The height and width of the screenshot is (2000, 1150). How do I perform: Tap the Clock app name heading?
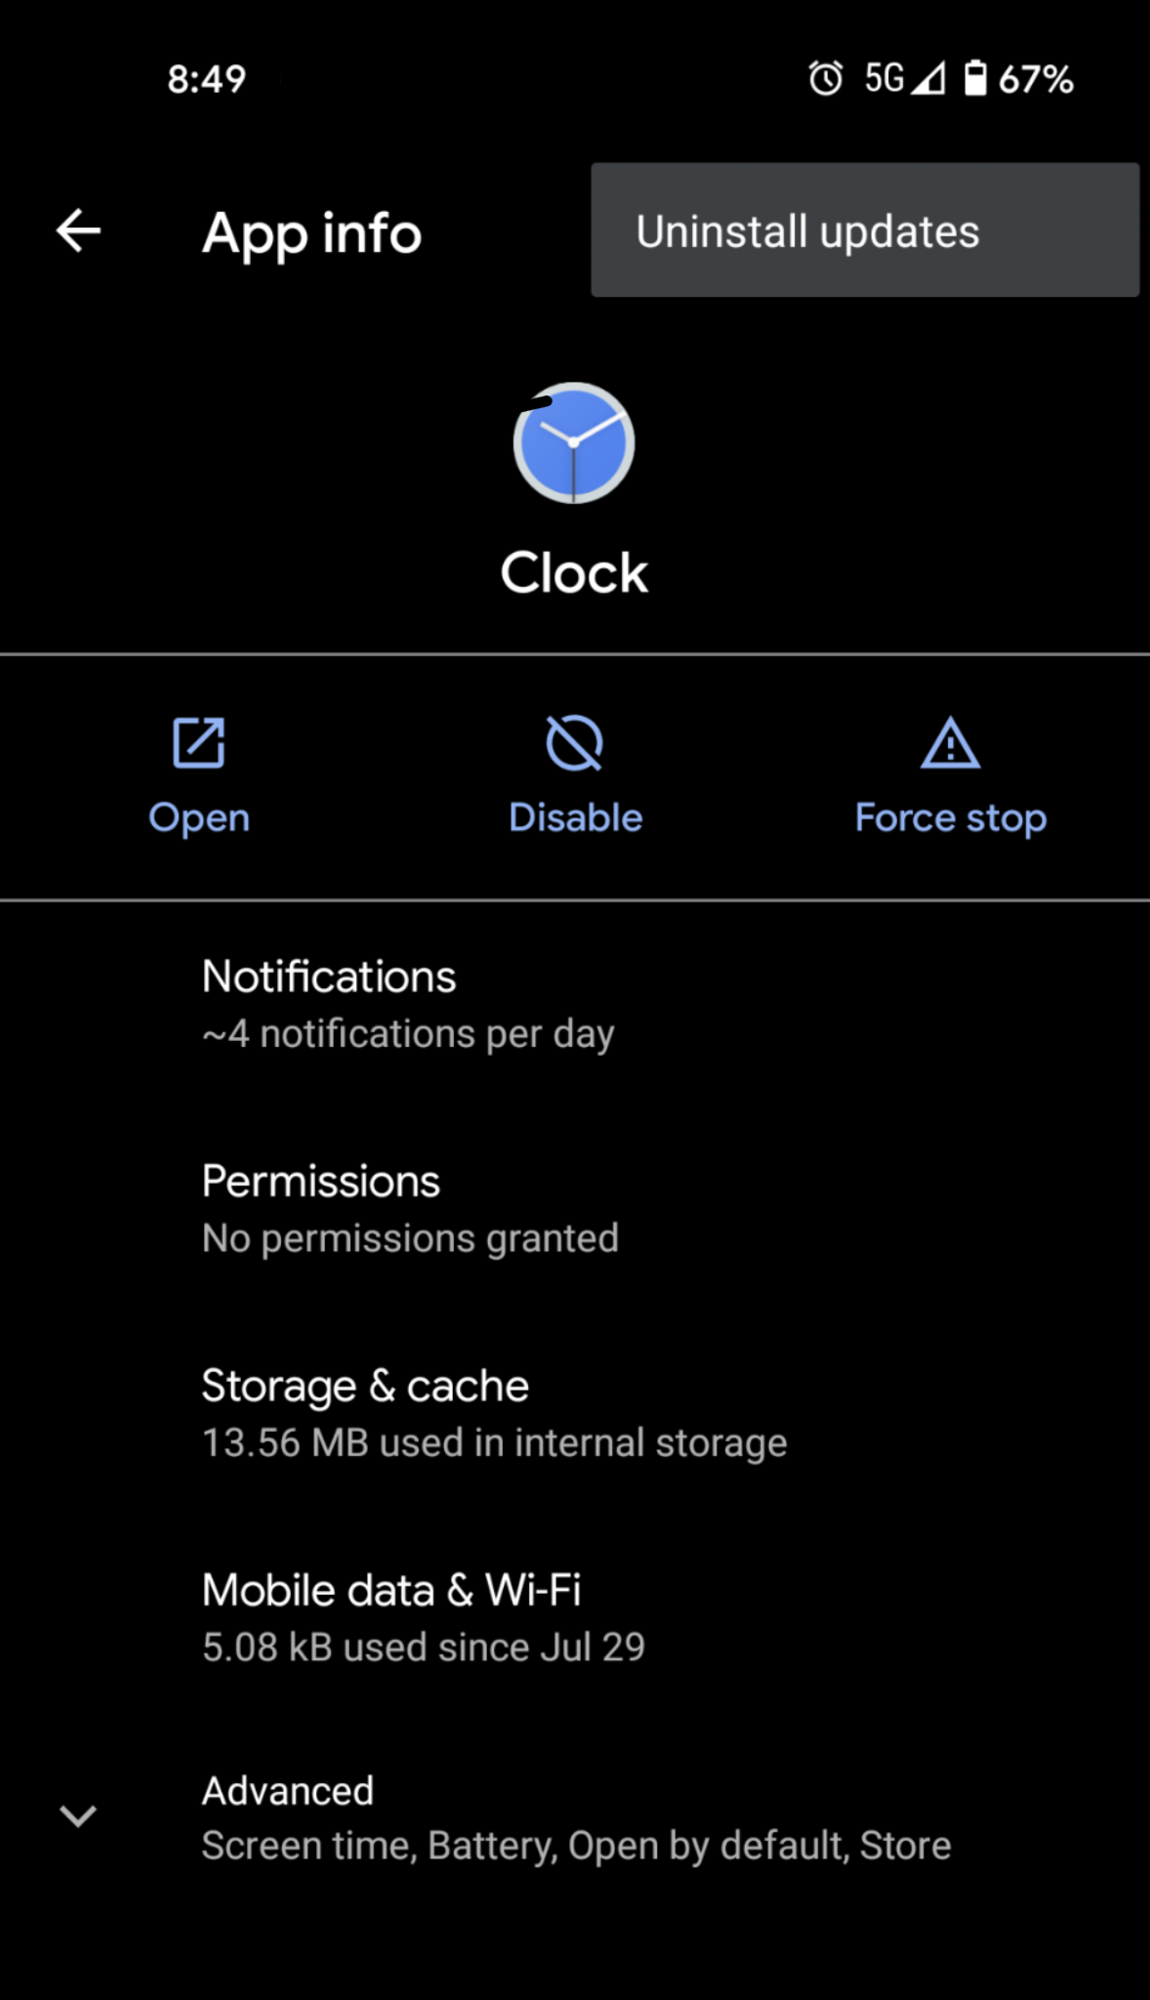[574, 573]
